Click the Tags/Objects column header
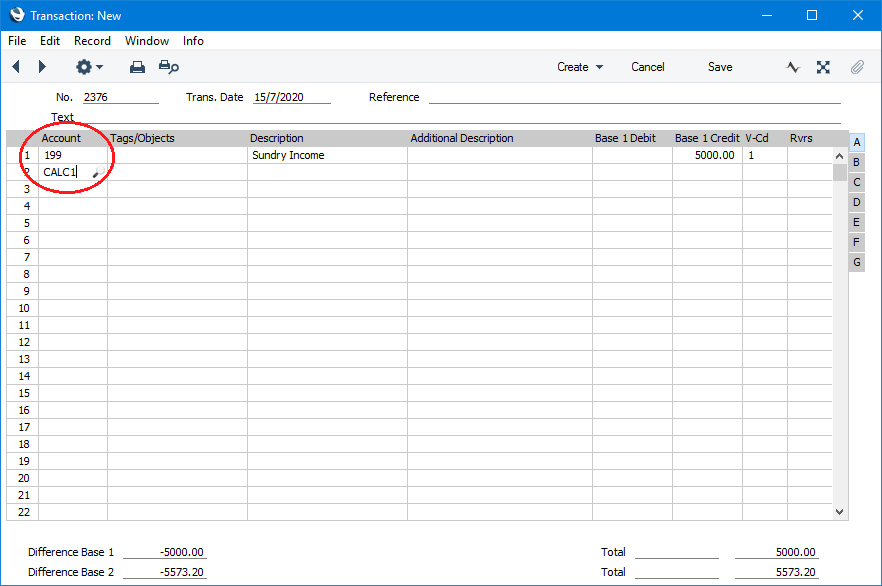The image size is (882, 586). [142, 138]
